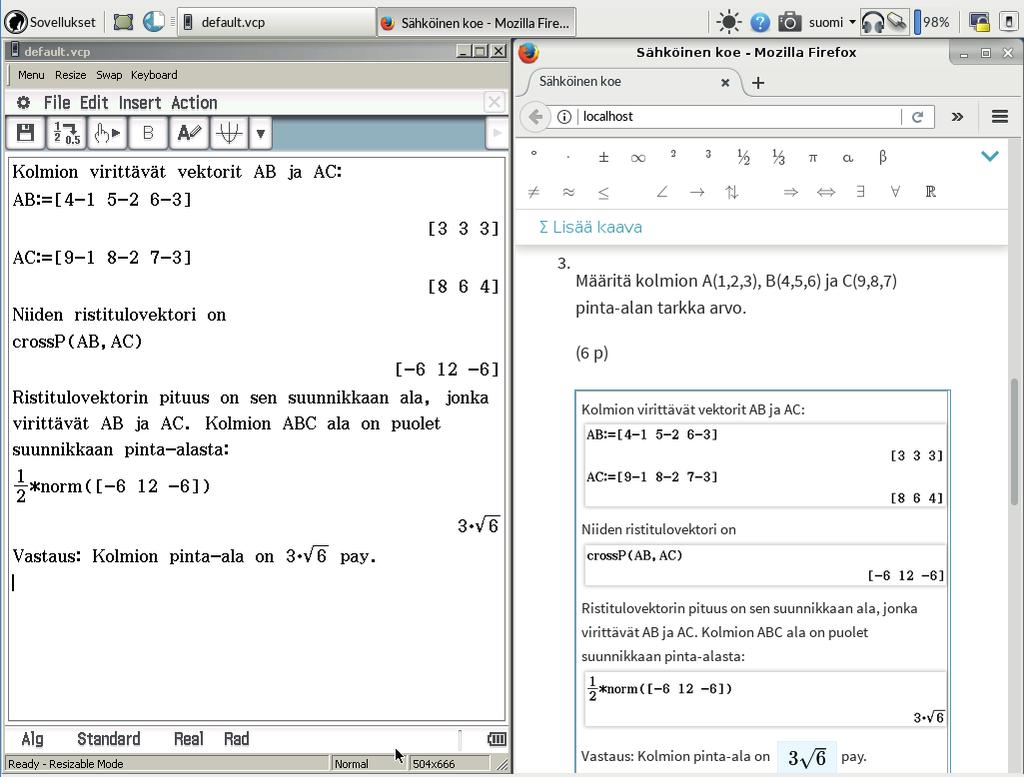
Task: Click the Σ Lisää kaava link
Action: click(x=590, y=227)
